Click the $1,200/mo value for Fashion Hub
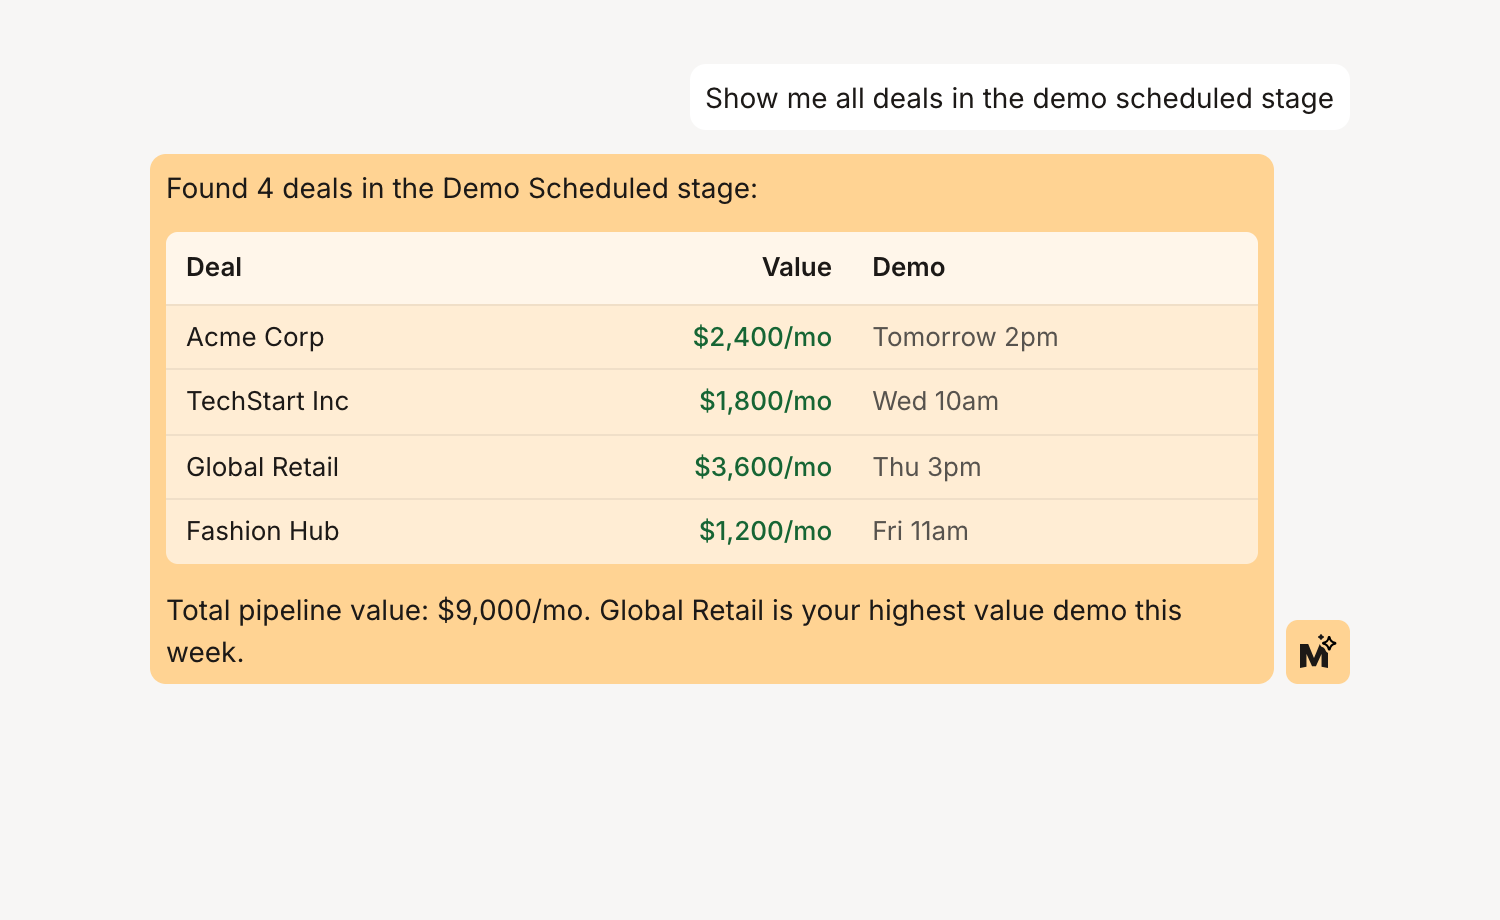Image resolution: width=1500 pixels, height=920 pixels. (x=765, y=531)
